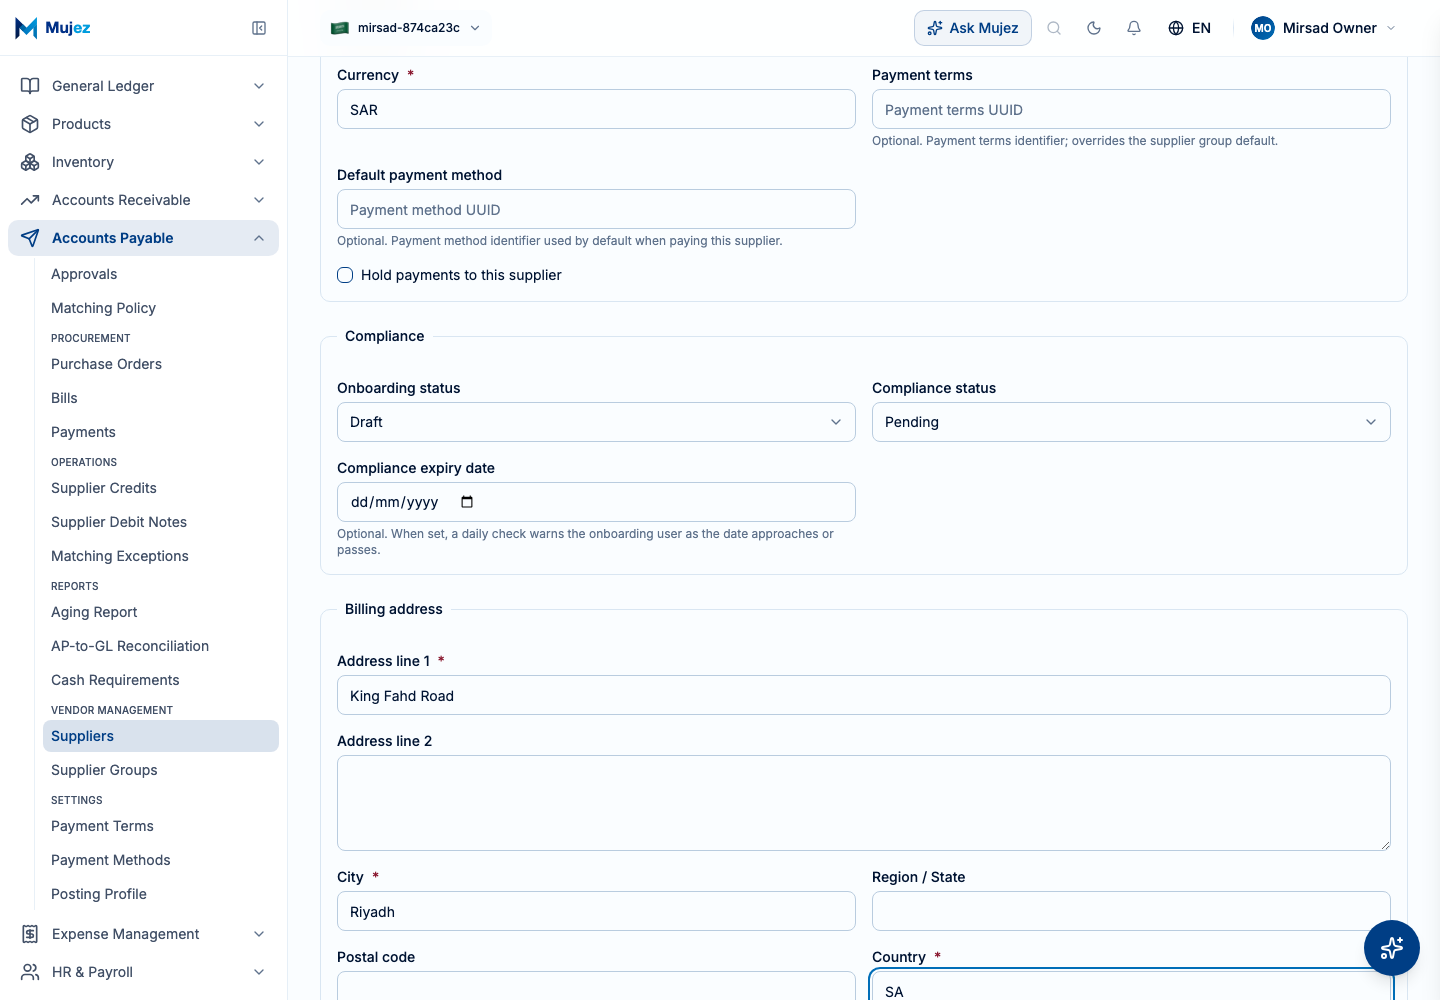The width and height of the screenshot is (1440, 1000).
Task: Edit the City field
Action: [x=596, y=911]
